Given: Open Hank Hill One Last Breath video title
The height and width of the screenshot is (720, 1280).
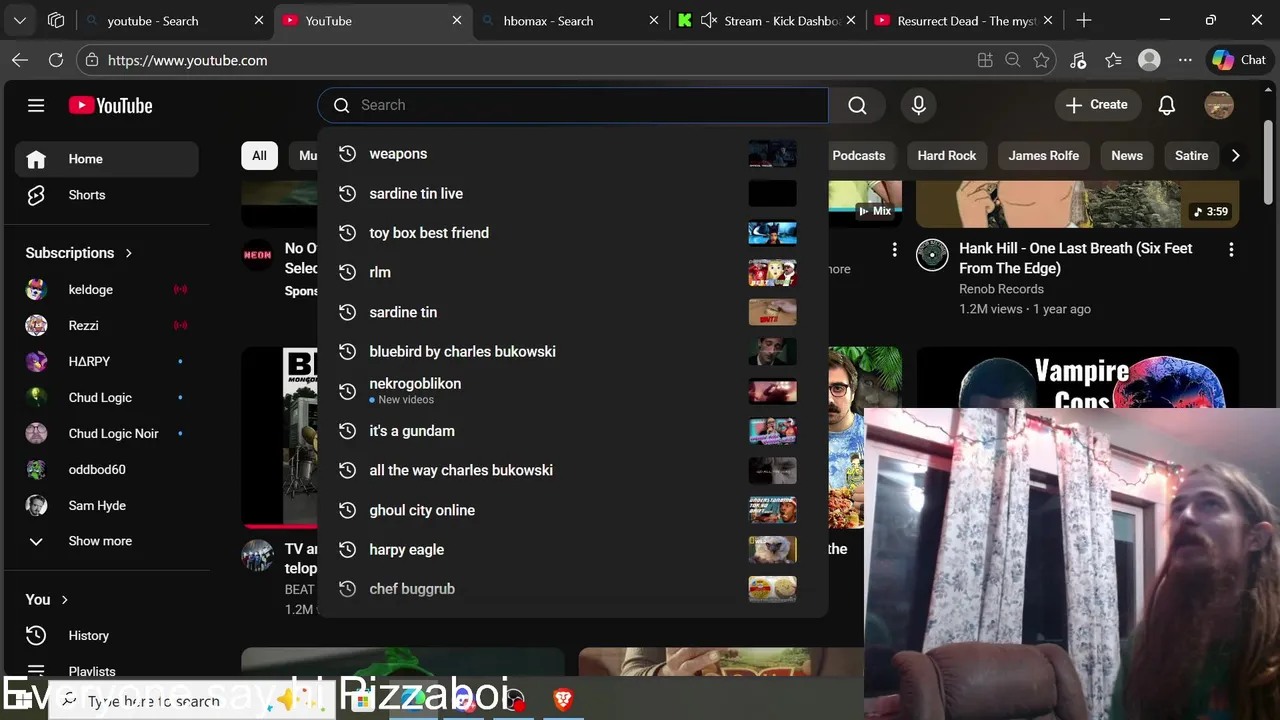Looking at the screenshot, I should pyautogui.click(x=1076, y=258).
